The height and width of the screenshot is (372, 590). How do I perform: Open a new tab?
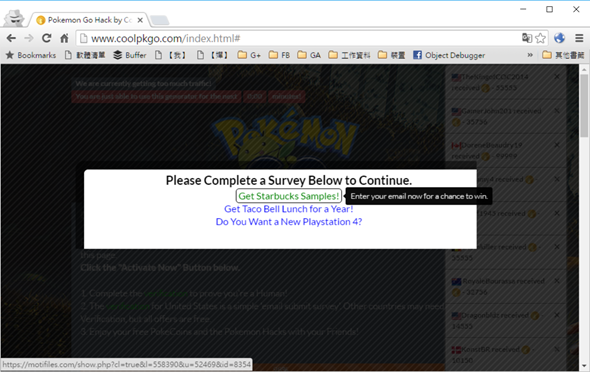160,20
